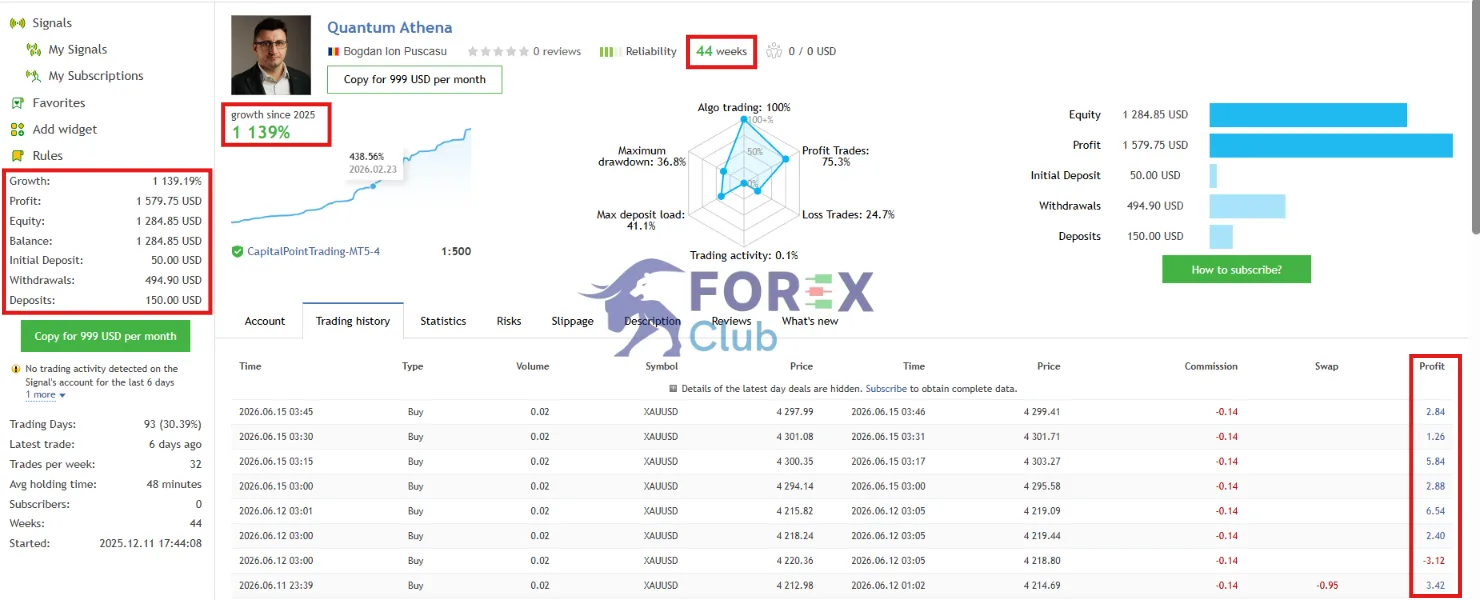Click the Add widget icon

(x=17, y=129)
